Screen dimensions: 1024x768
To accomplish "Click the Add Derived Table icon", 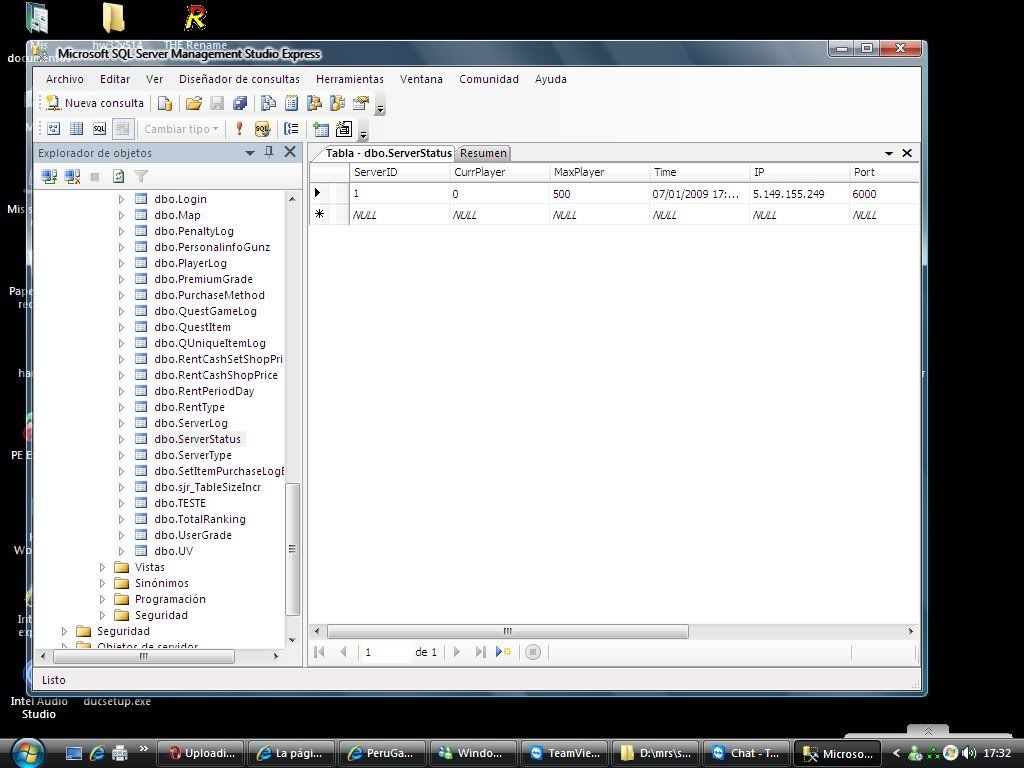I will pyautogui.click(x=344, y=129).
